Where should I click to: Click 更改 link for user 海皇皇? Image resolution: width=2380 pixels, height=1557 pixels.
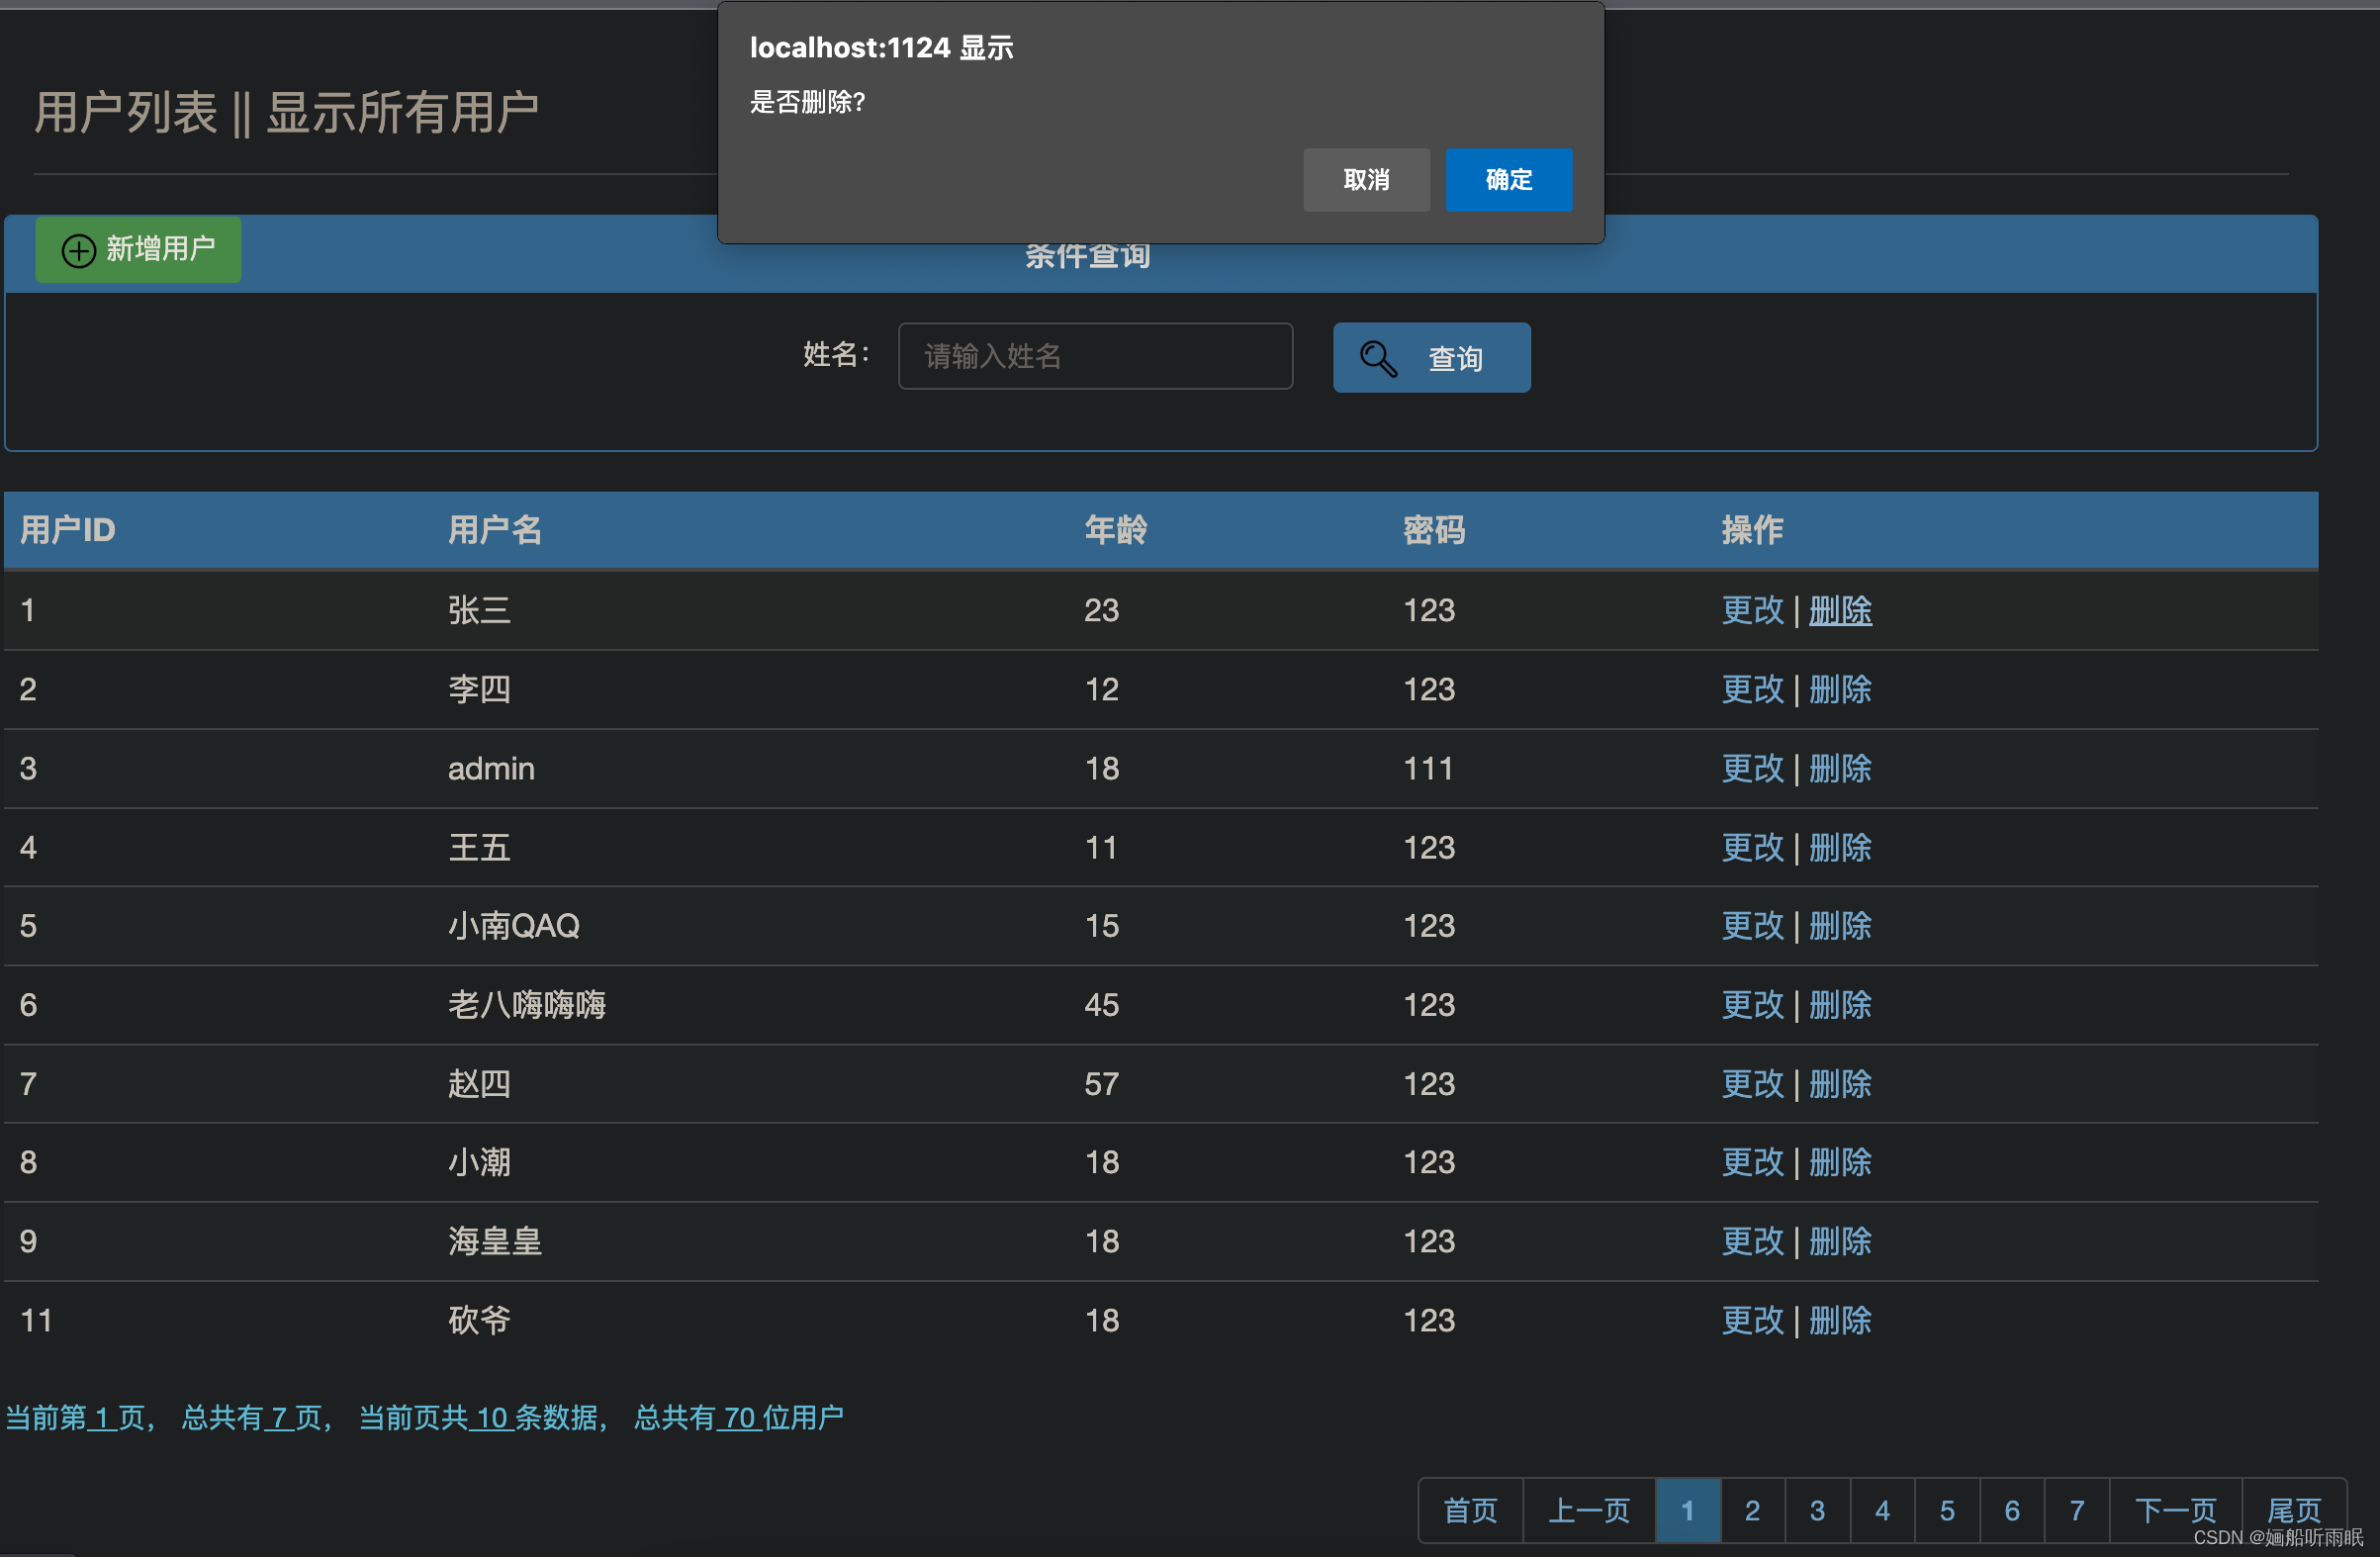[x=1752, y=1240]
